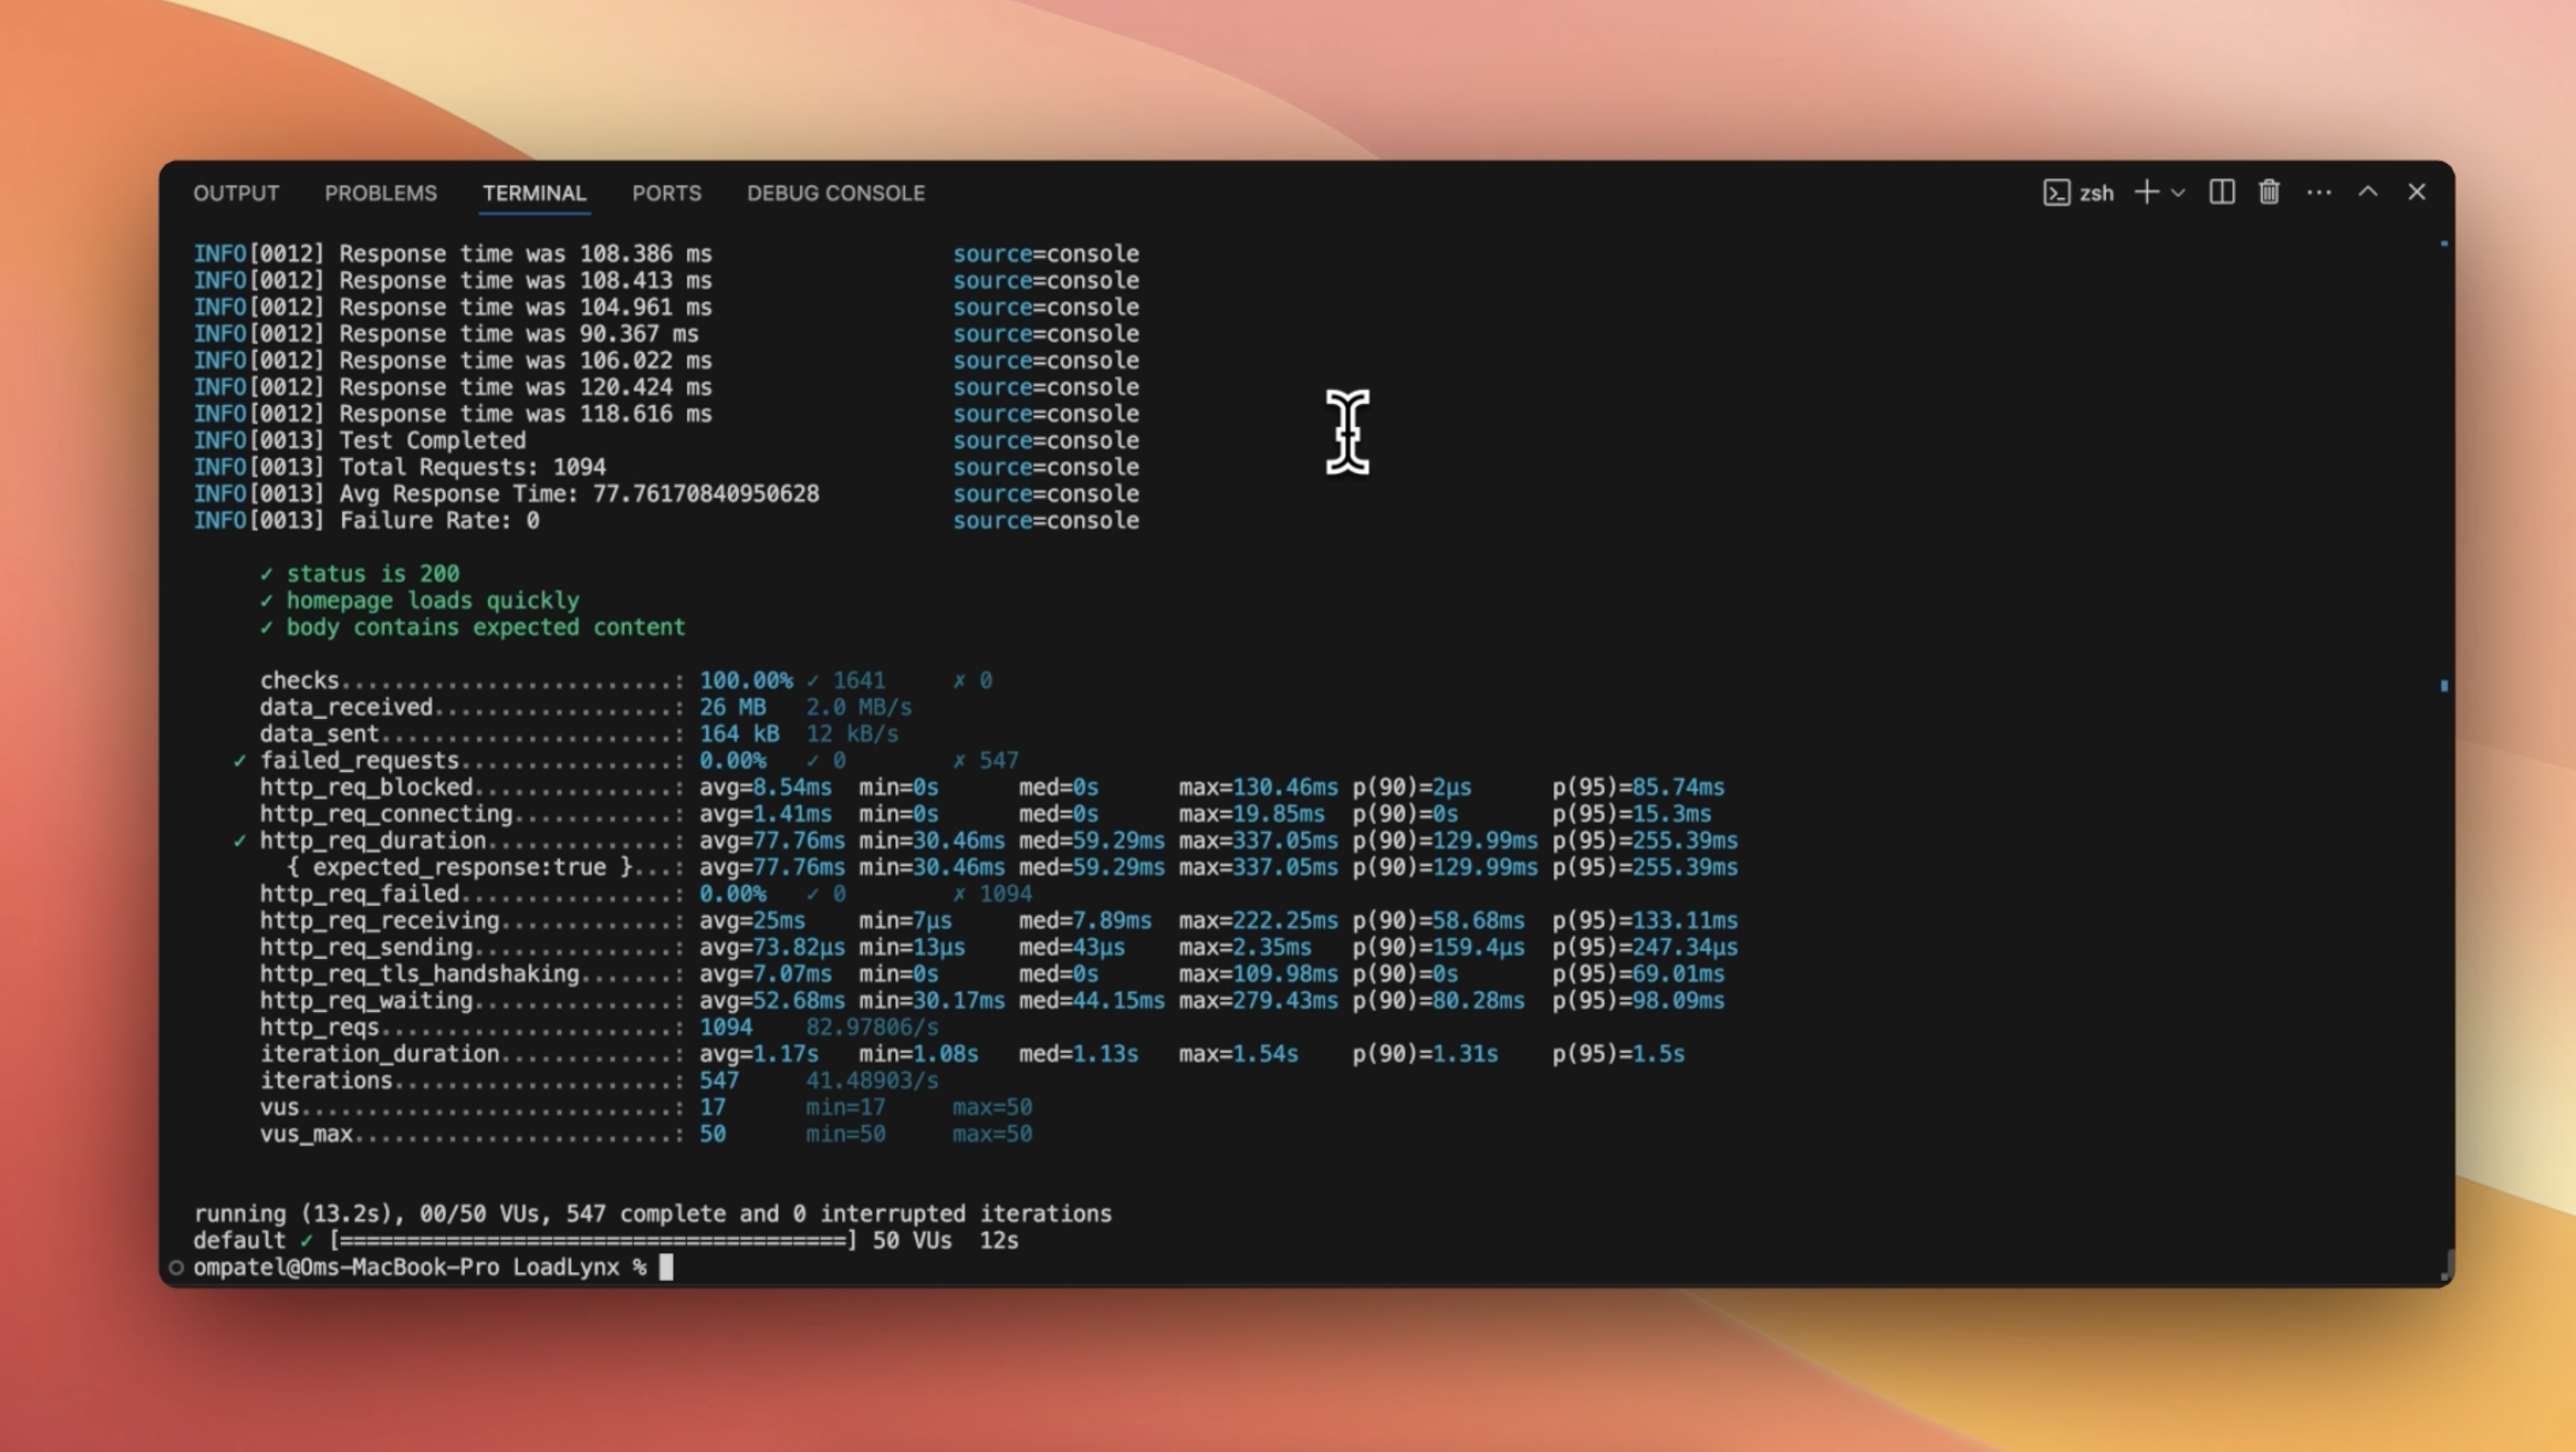Click iterations value '547'
This screenshot has width=2576, height=1452.
pyautogui.click(x=719, y=1081)
